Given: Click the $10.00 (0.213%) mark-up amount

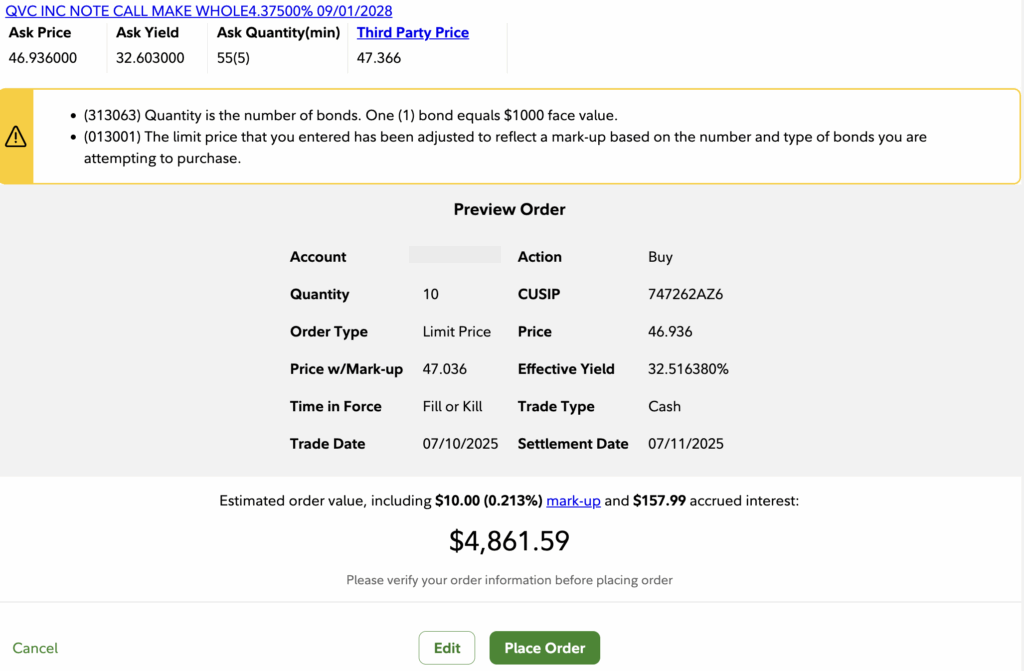Looking at the screenshot, I should click(489, 500).
